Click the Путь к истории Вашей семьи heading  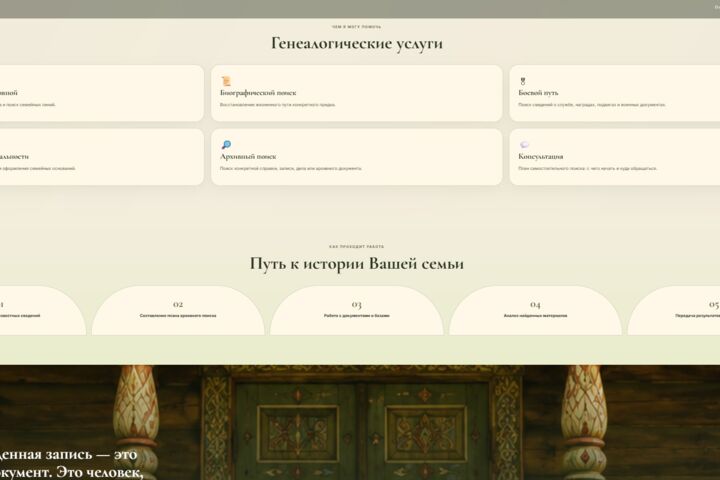coord(357,264)
